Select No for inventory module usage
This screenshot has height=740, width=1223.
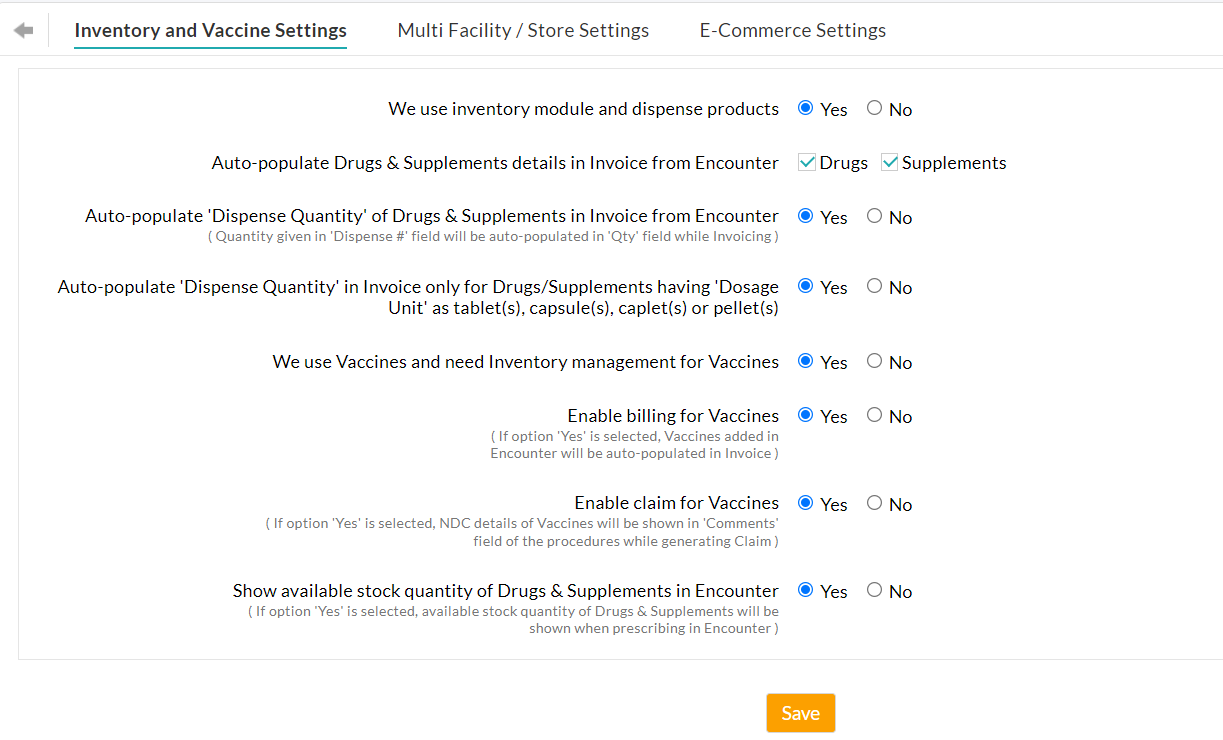tap(874, 108)
